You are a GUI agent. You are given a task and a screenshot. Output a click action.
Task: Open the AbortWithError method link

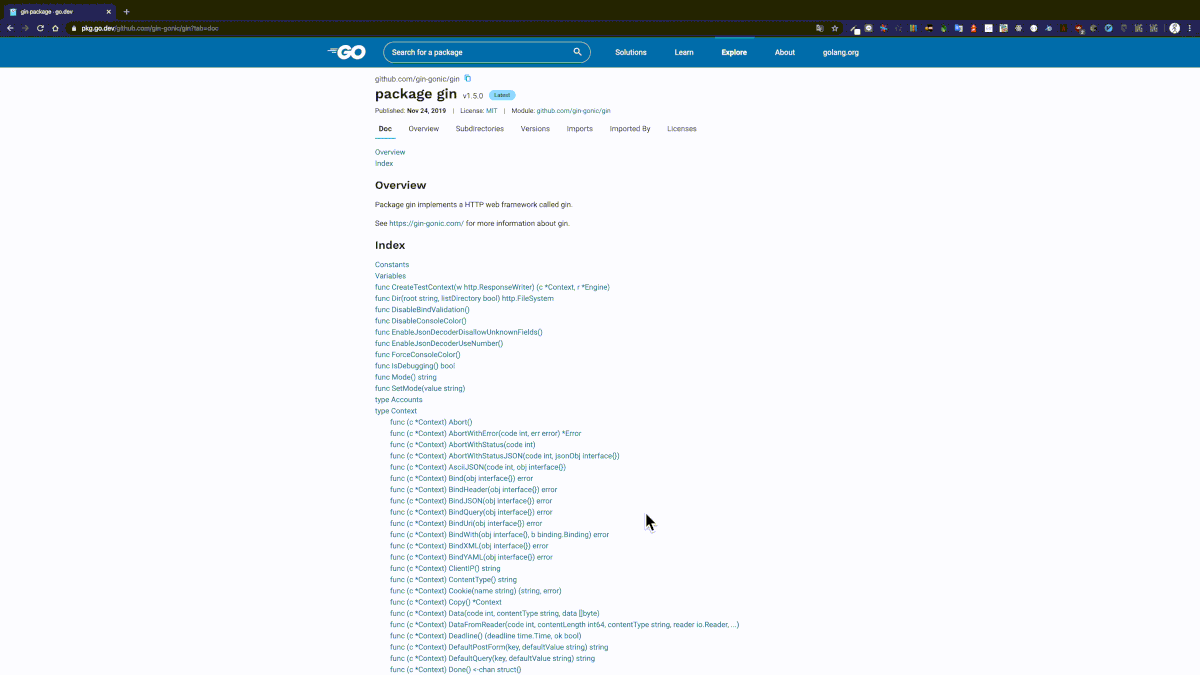(x=485, y=433)
